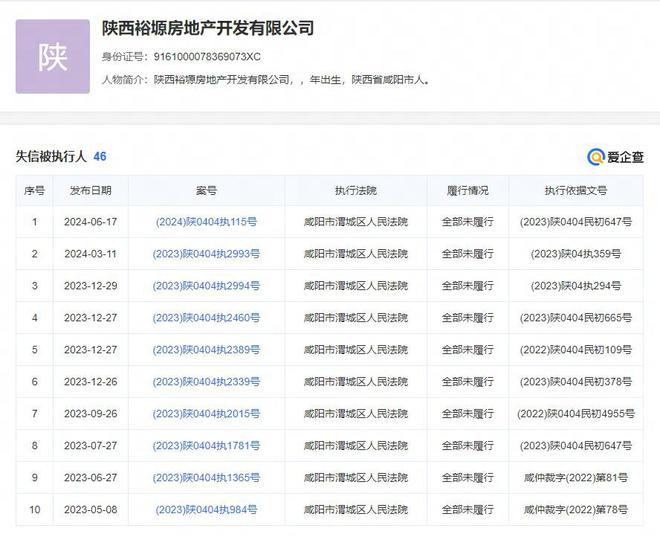
Task: Select document number 咸仲裁字(2022)第81号
Action: [x=576, y=478]
